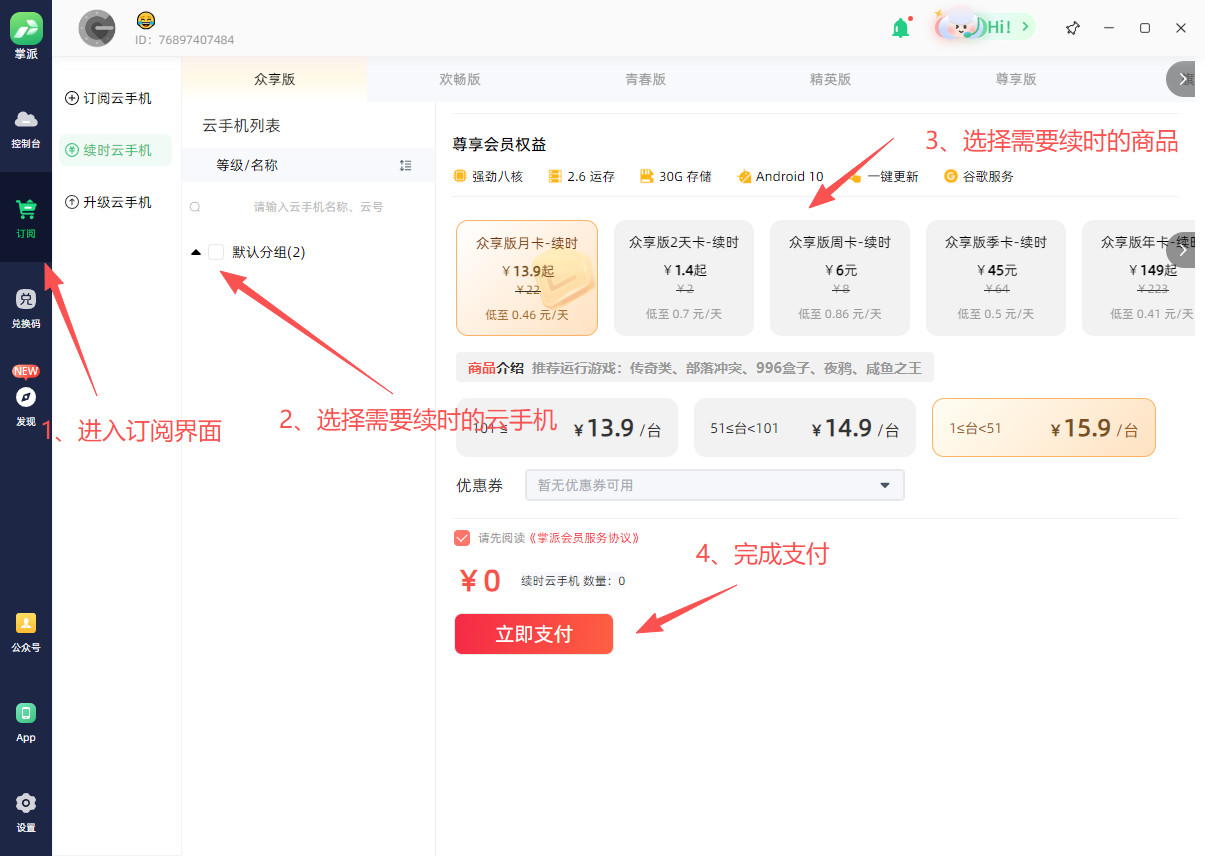Click the search magnifier icon
This screenshot has height=856, width=1205.
195,207
